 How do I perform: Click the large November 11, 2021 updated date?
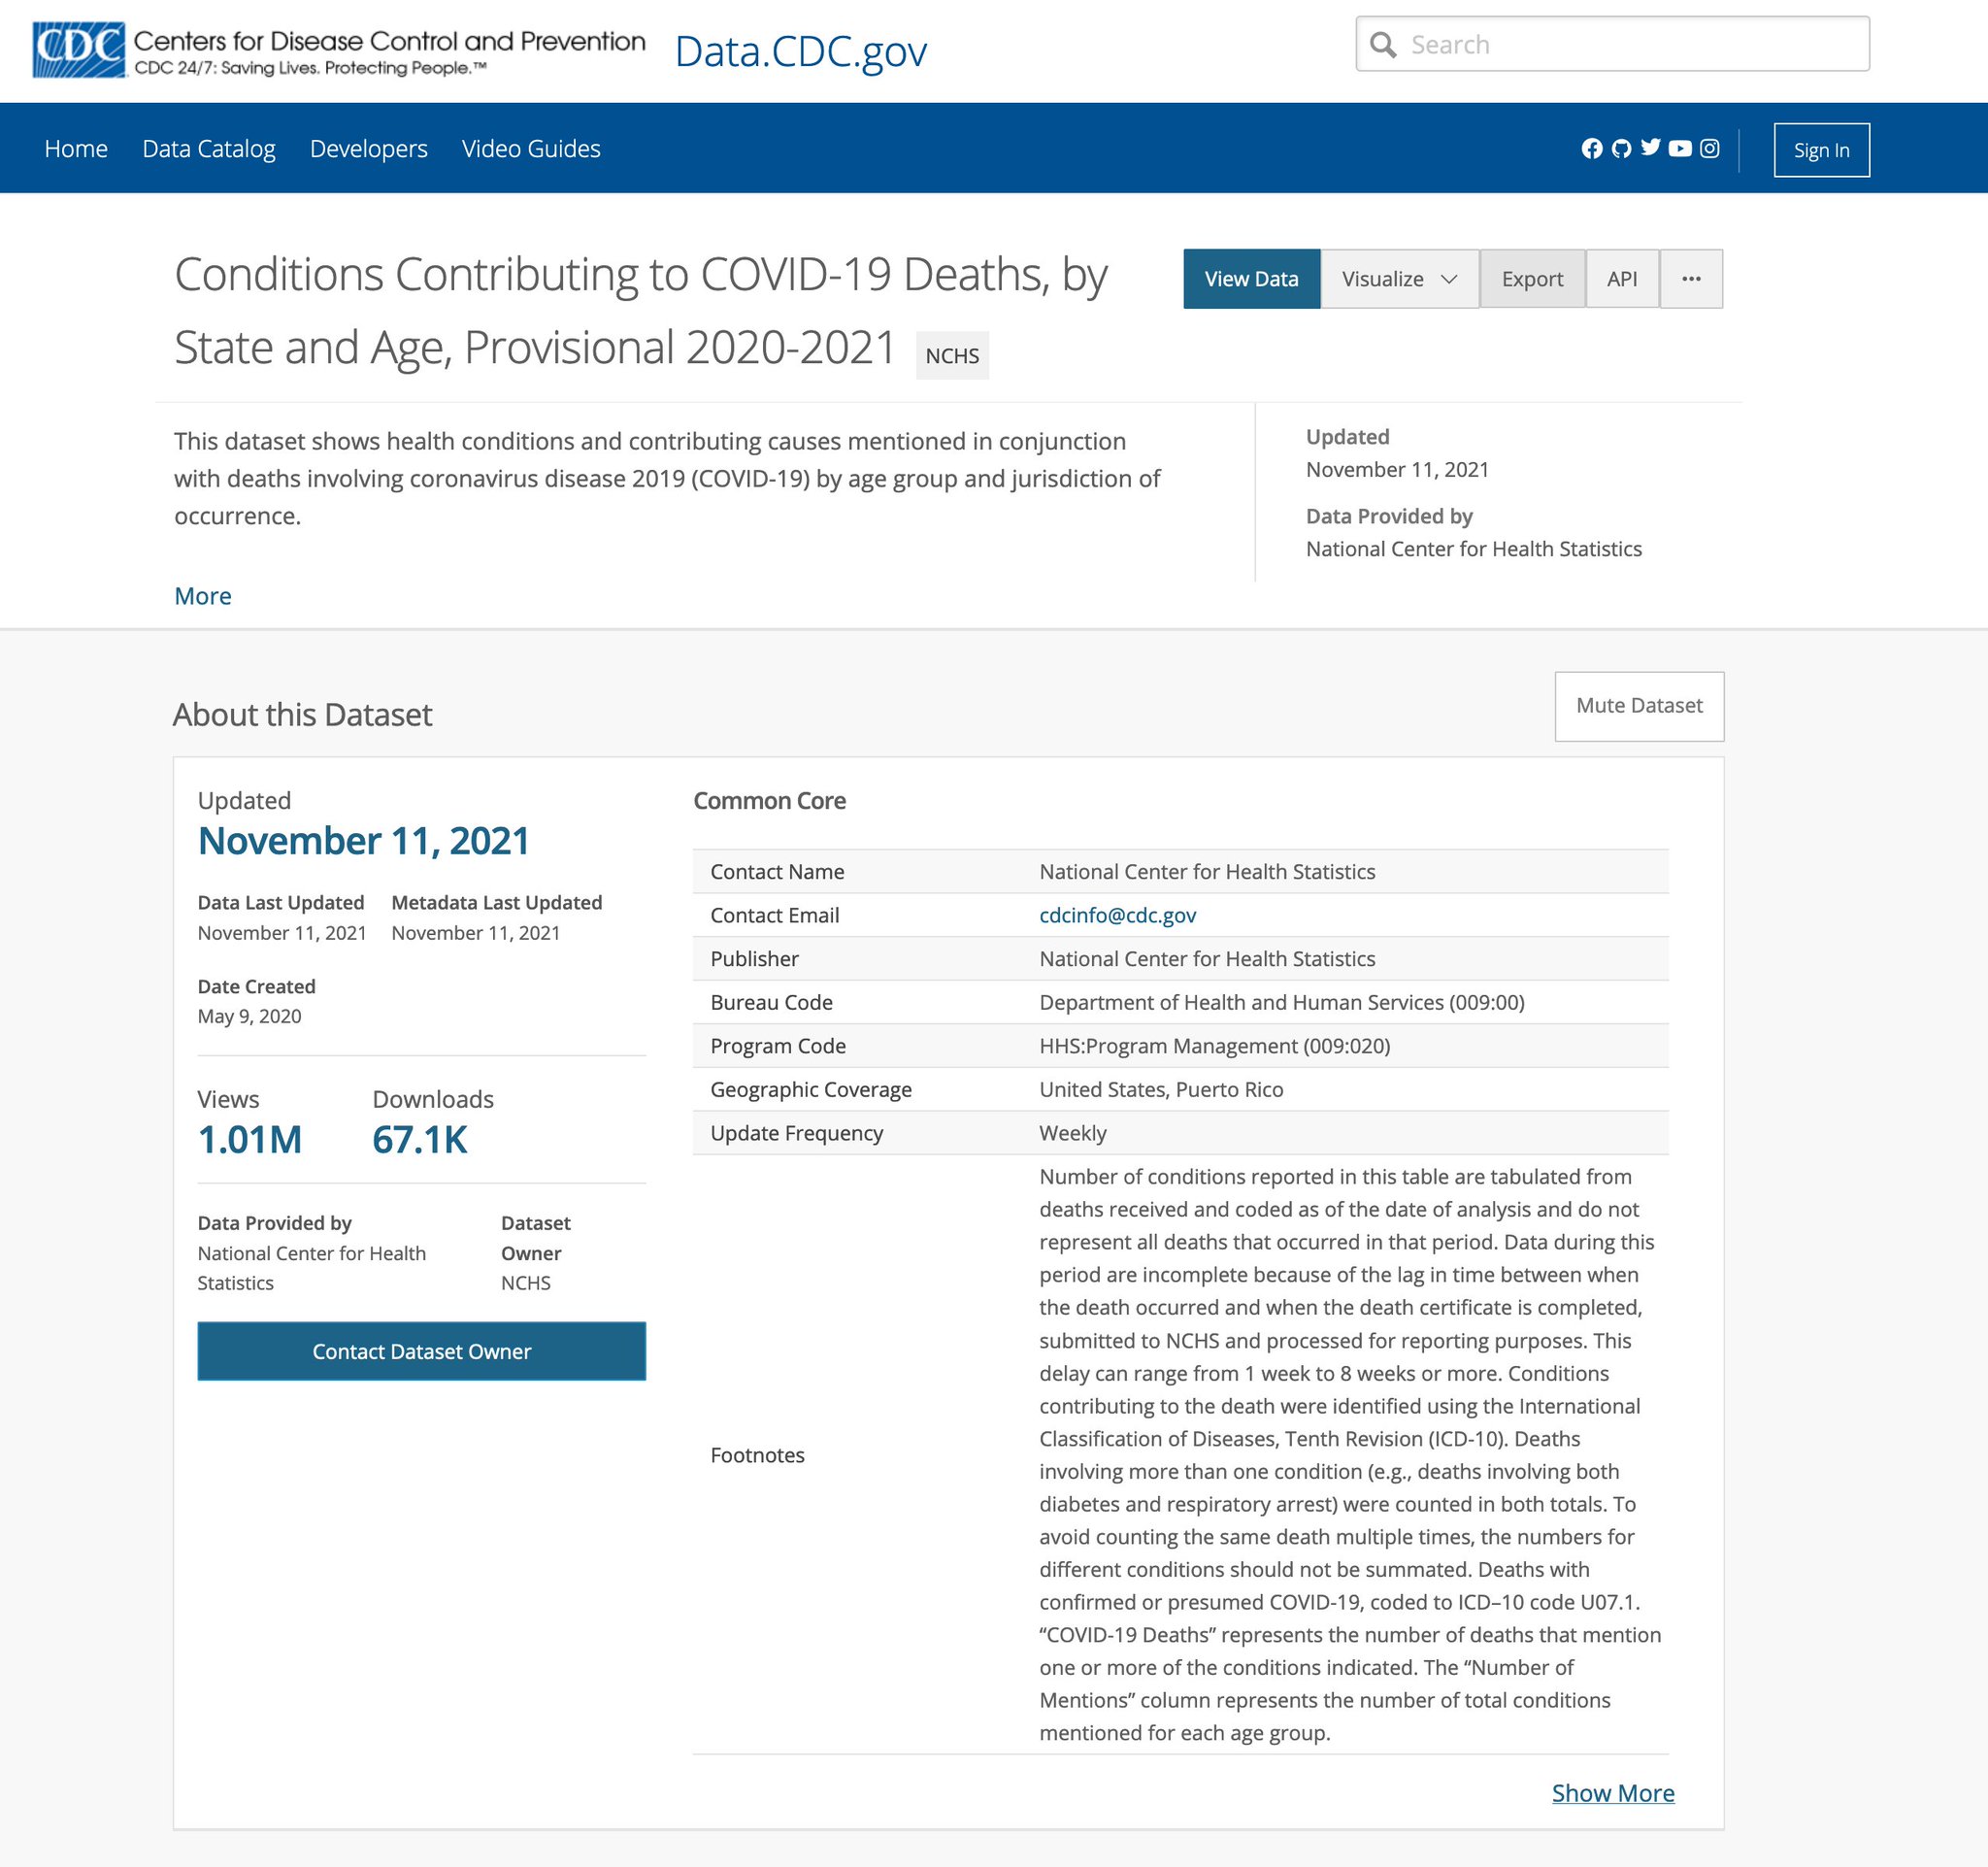[364, 841]
